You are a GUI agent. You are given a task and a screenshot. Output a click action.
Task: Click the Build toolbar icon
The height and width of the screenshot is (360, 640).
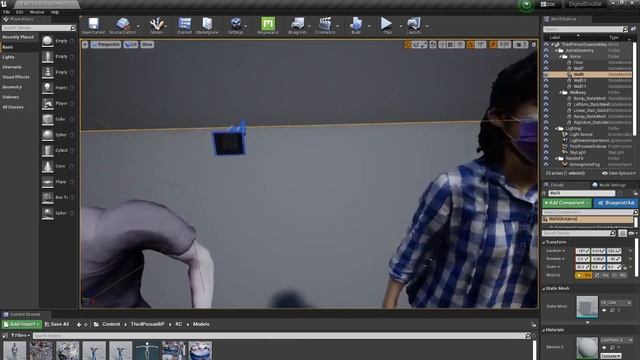click(x=356, y=24)
